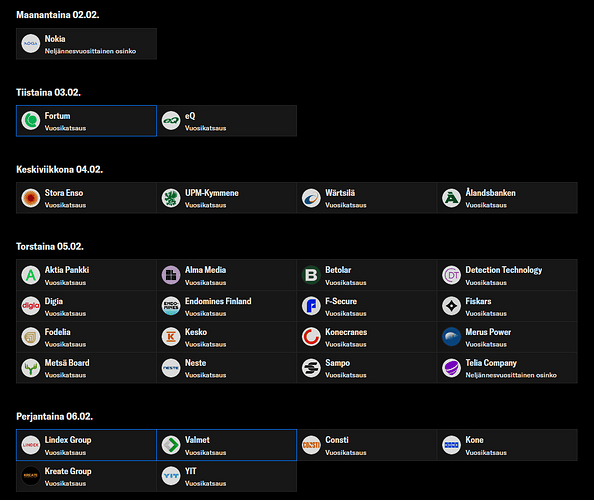The height and width of the screenshot is (500, 594).
Task: Click the eQ logo icon
Action: tap(171, 120)
